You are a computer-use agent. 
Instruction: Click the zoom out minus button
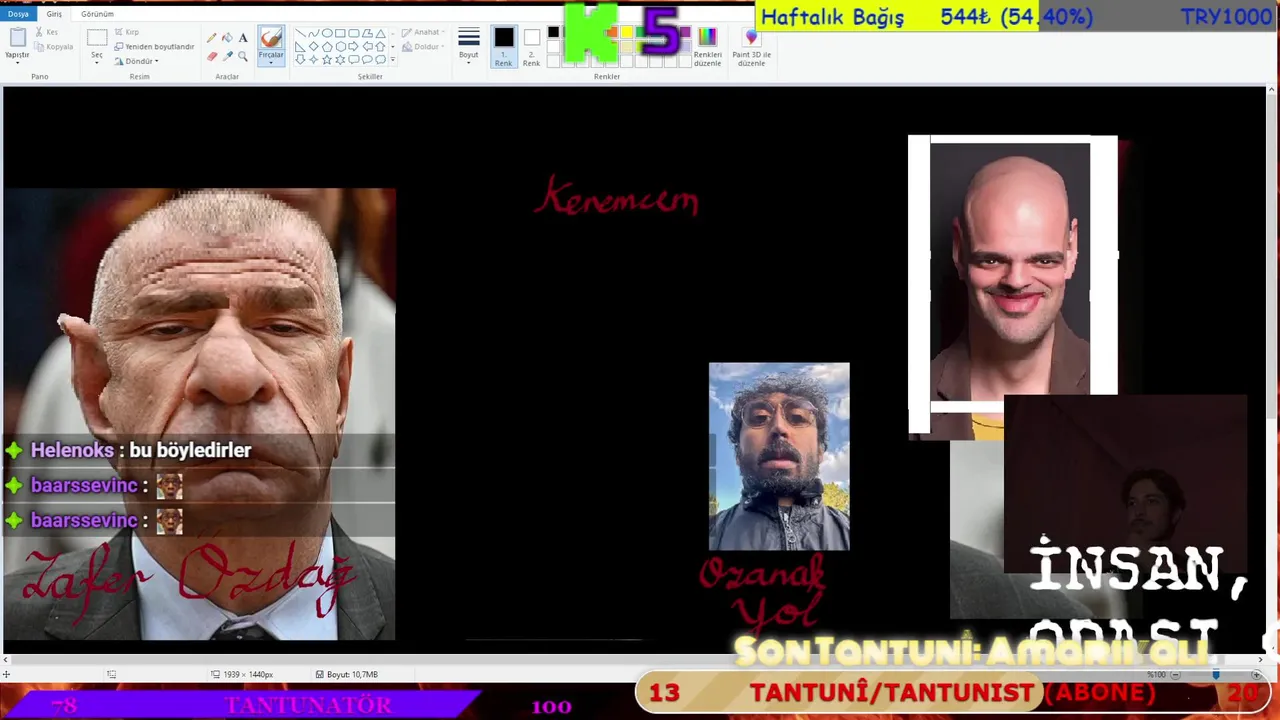[x=1175, y=675]
